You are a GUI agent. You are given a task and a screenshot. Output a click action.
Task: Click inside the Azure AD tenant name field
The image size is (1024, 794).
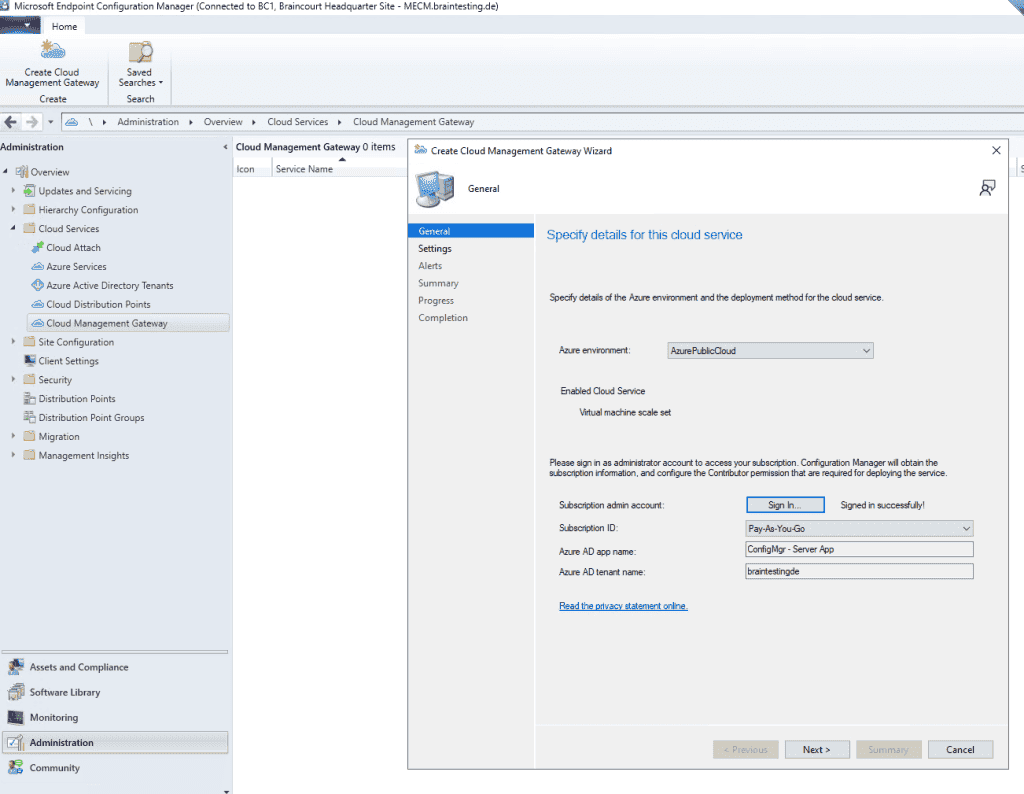tap(859, 570)
